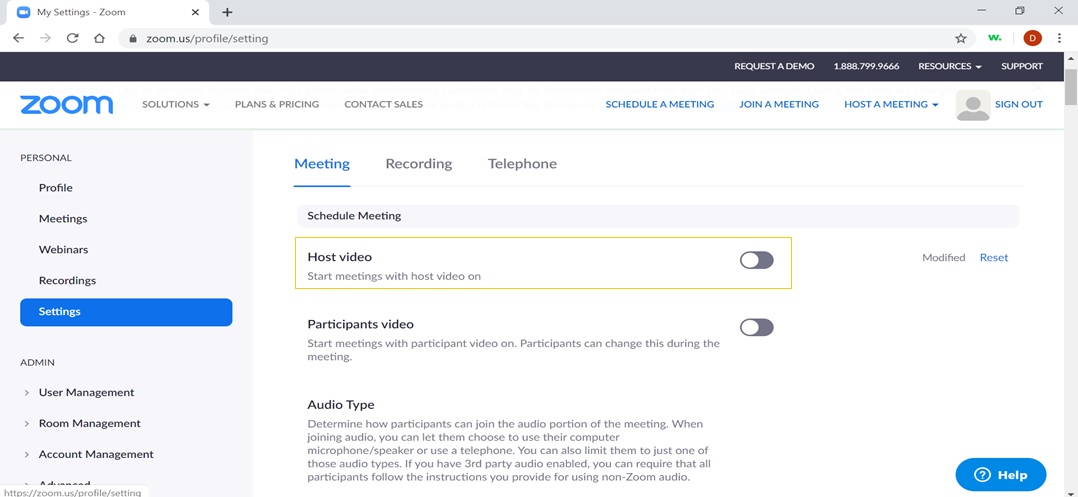This screenshot has height=497, width=1078.
Task: Click the blue Help button
Action: 1000,474
